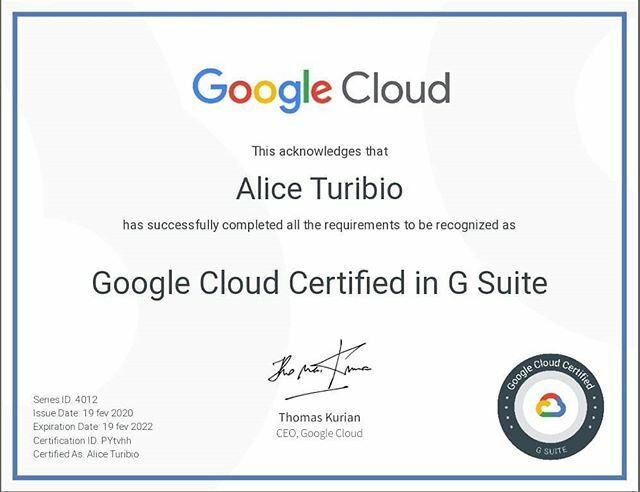The width and height of the screenshot is (640, 492).
Task: Click 'Certification ID: PYtvhh' line
Action: (82, 441)
